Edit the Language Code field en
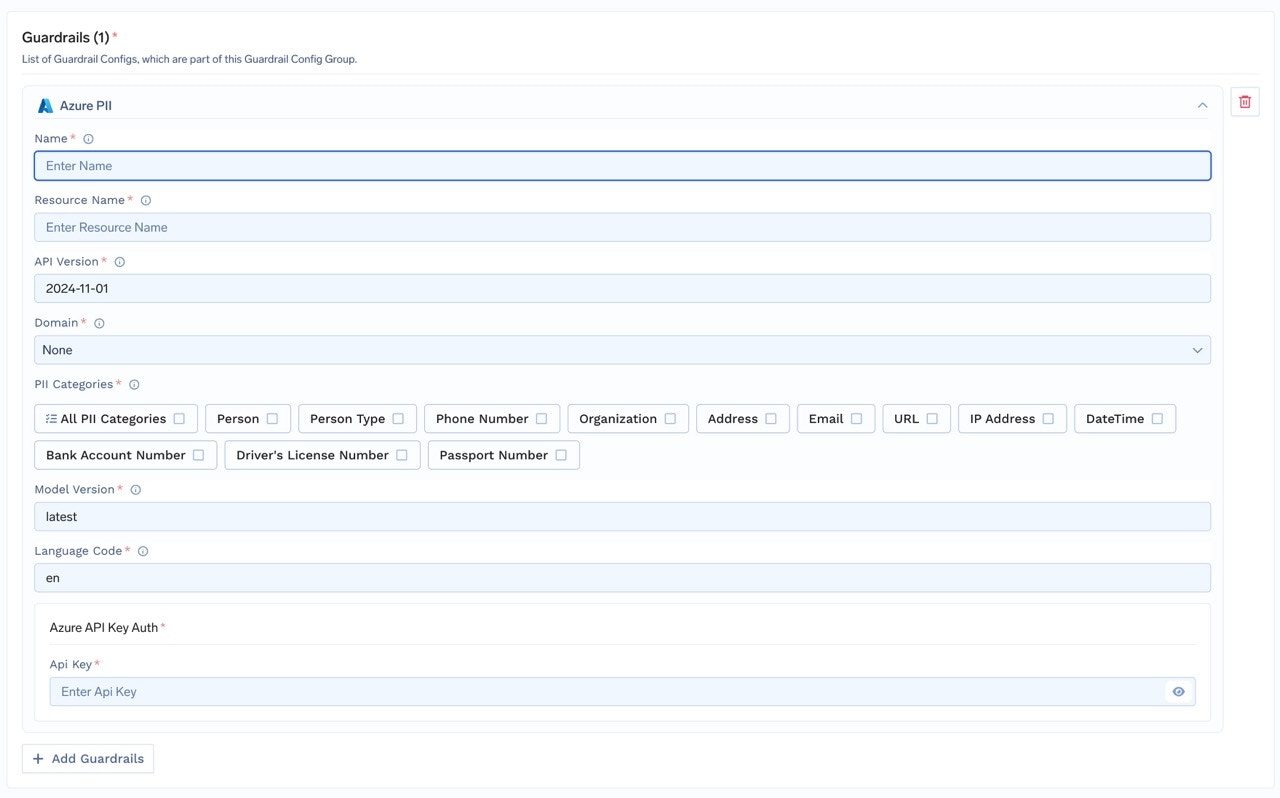 point(622,578)
